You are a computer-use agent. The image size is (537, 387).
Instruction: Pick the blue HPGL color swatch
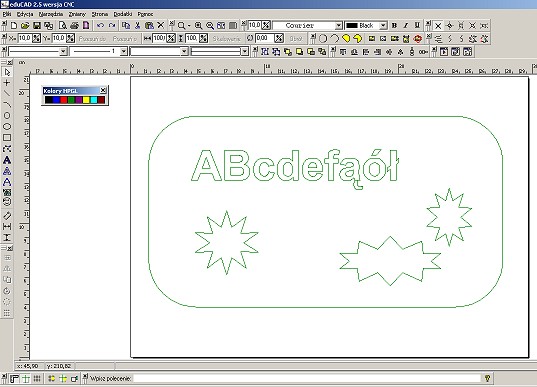56,100
